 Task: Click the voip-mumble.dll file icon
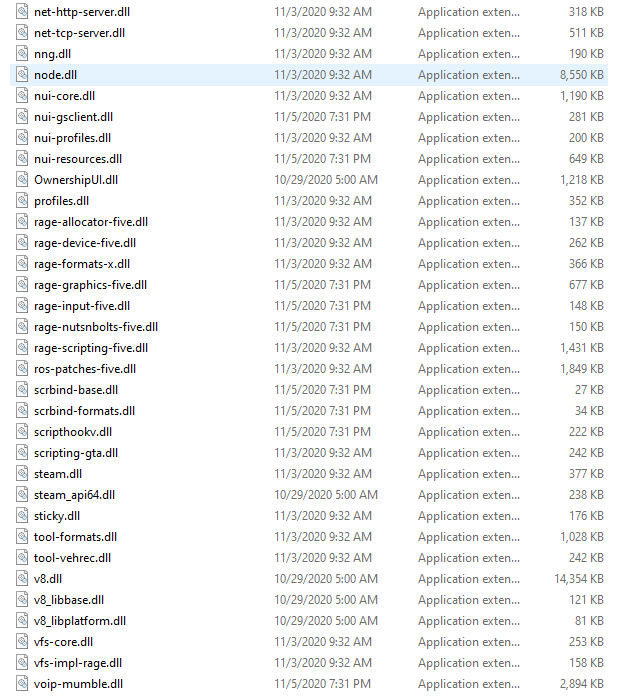coord(22,683)
